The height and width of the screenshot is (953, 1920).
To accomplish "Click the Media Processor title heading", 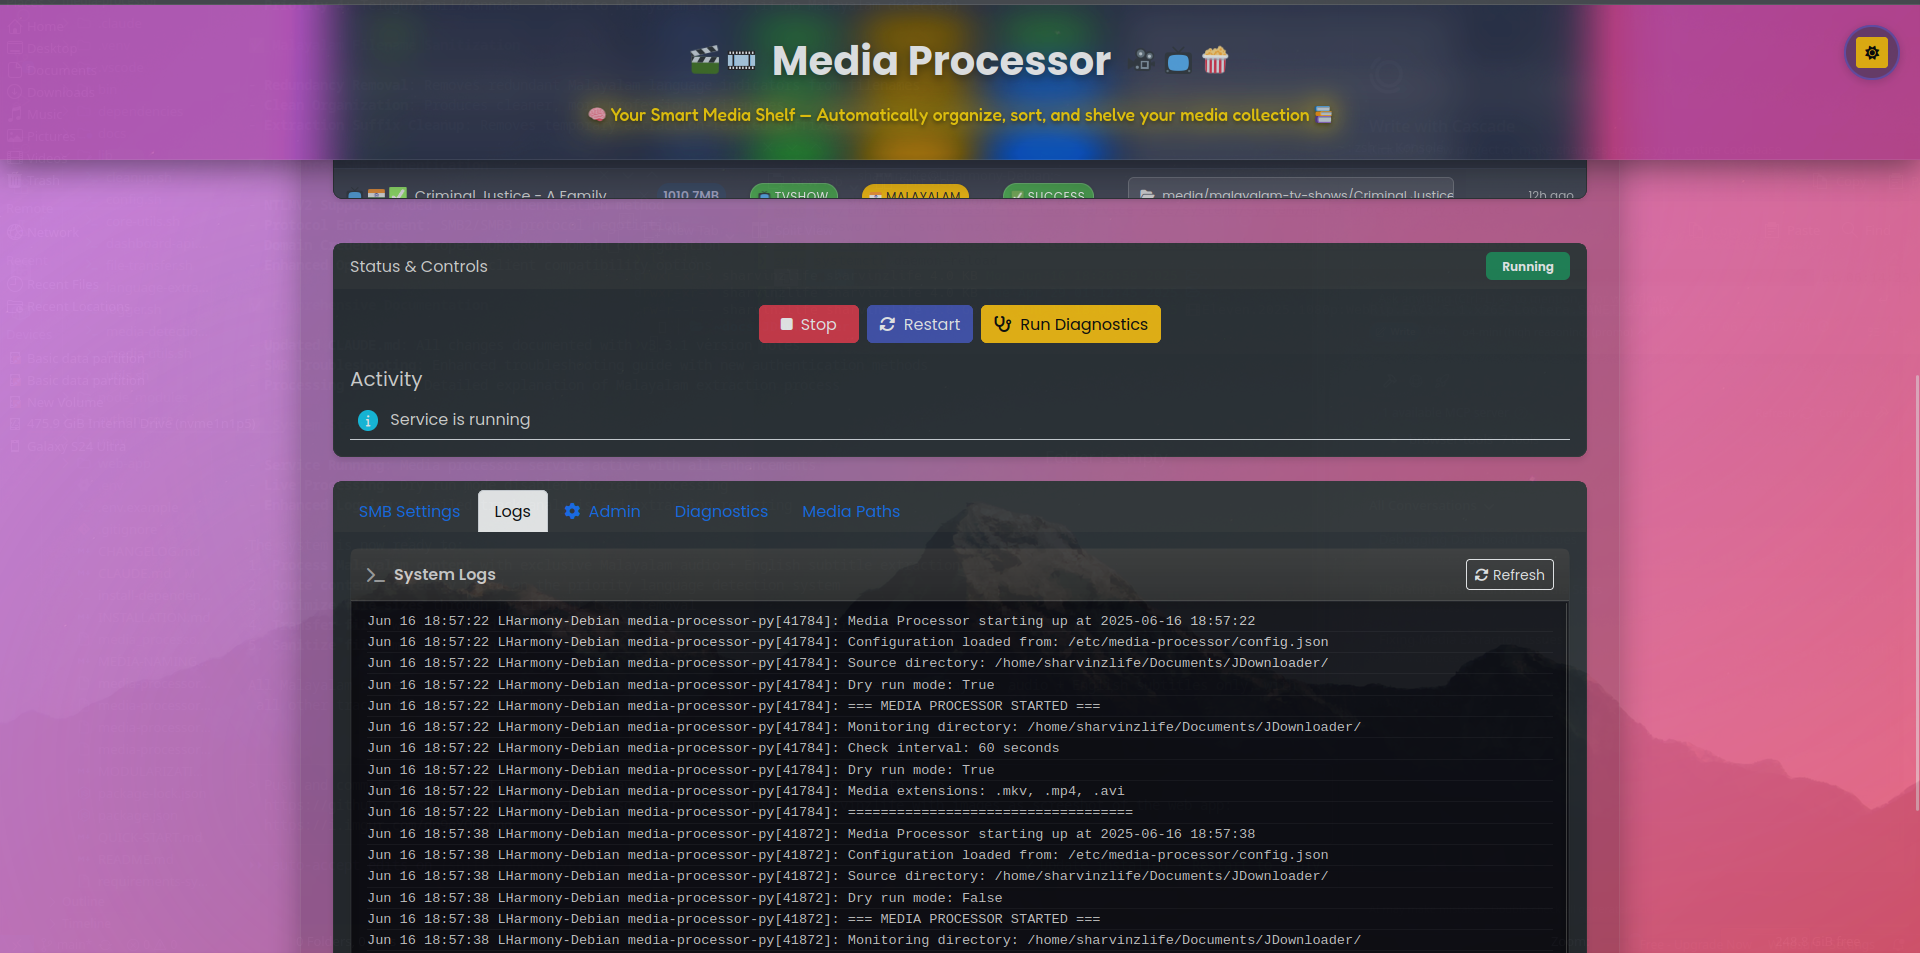I will (941, 61).
